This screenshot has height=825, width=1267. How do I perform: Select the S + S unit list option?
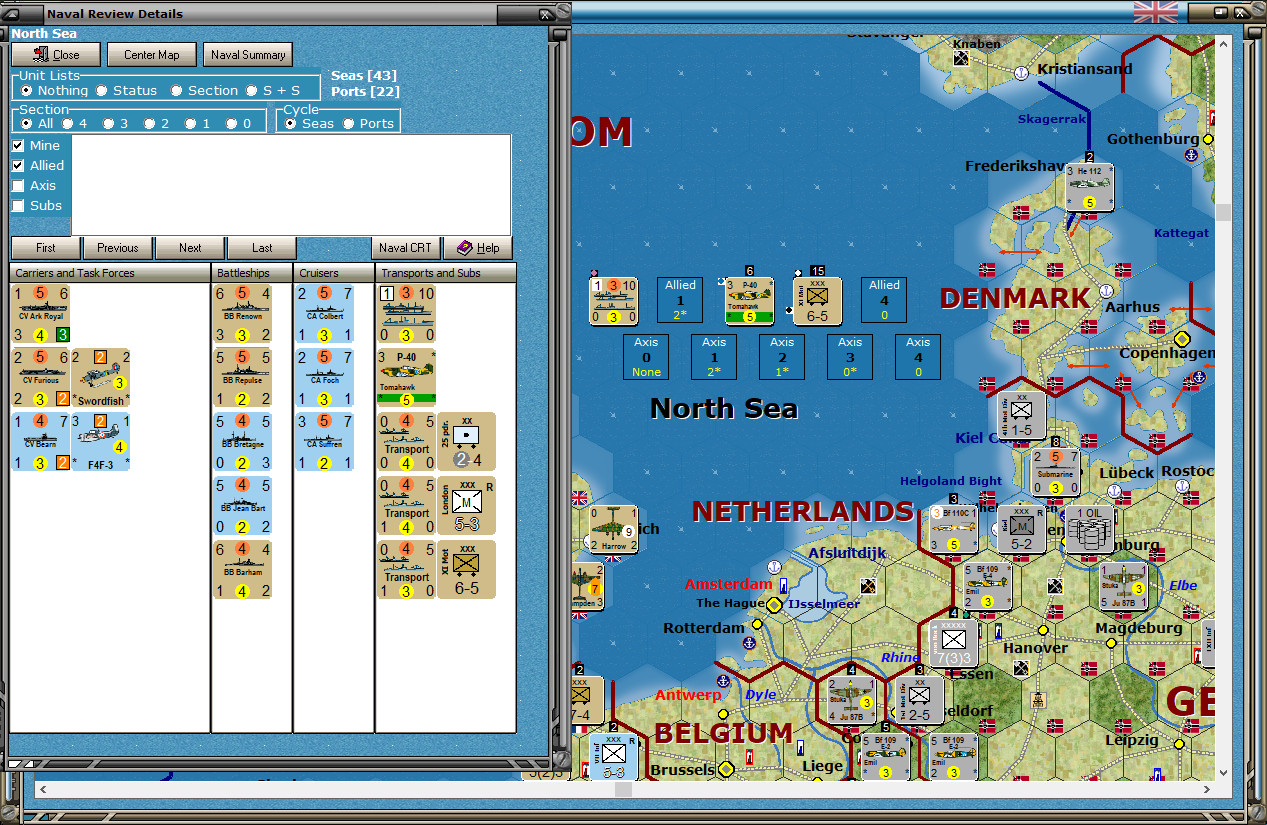pyautogui.click(x=272, y=90)
